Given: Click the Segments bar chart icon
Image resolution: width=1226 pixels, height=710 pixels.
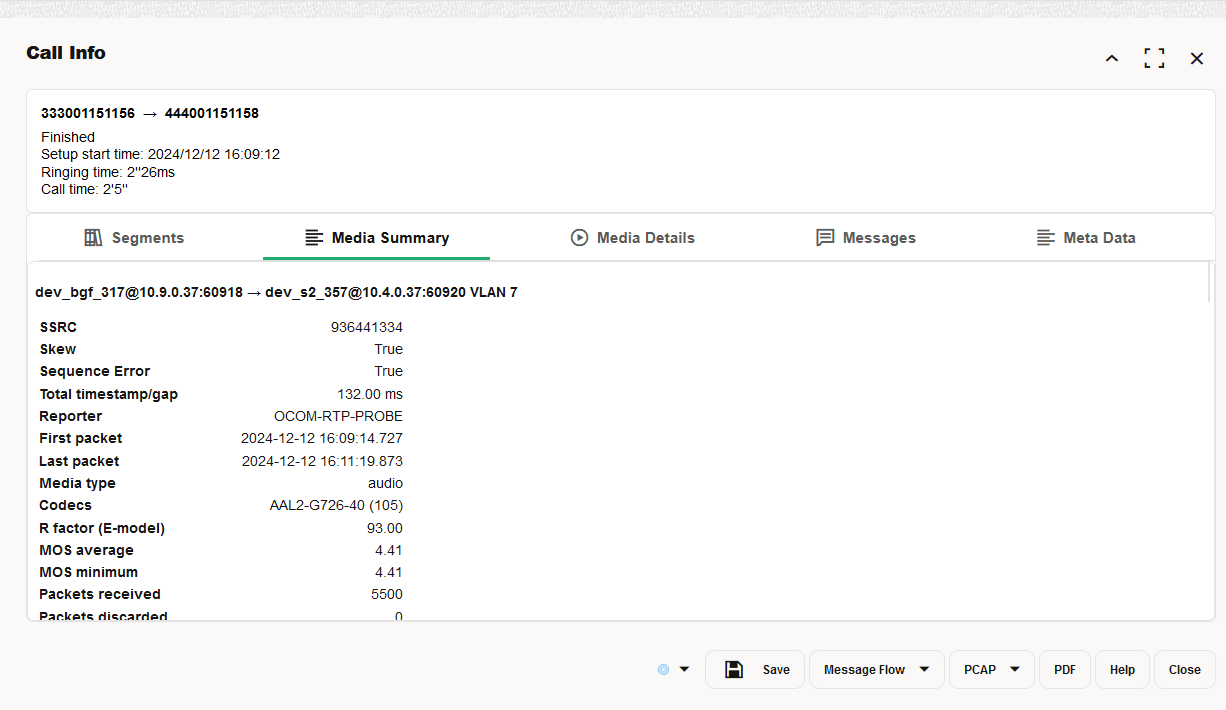Looking at the screenshot, I should click(x=91, y=237).
